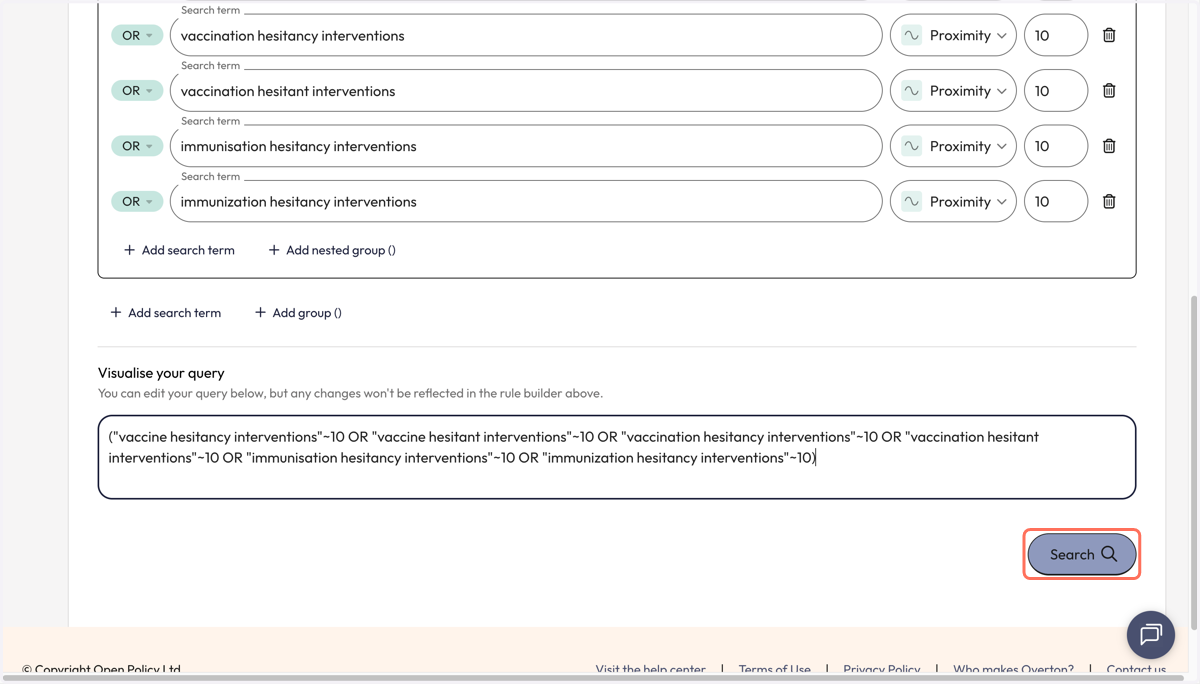Open Proximity dropdown for vaccination hesitant interventions
Image resolution: width=1200 pixels, height=684 pixels.
pos(953,91)
